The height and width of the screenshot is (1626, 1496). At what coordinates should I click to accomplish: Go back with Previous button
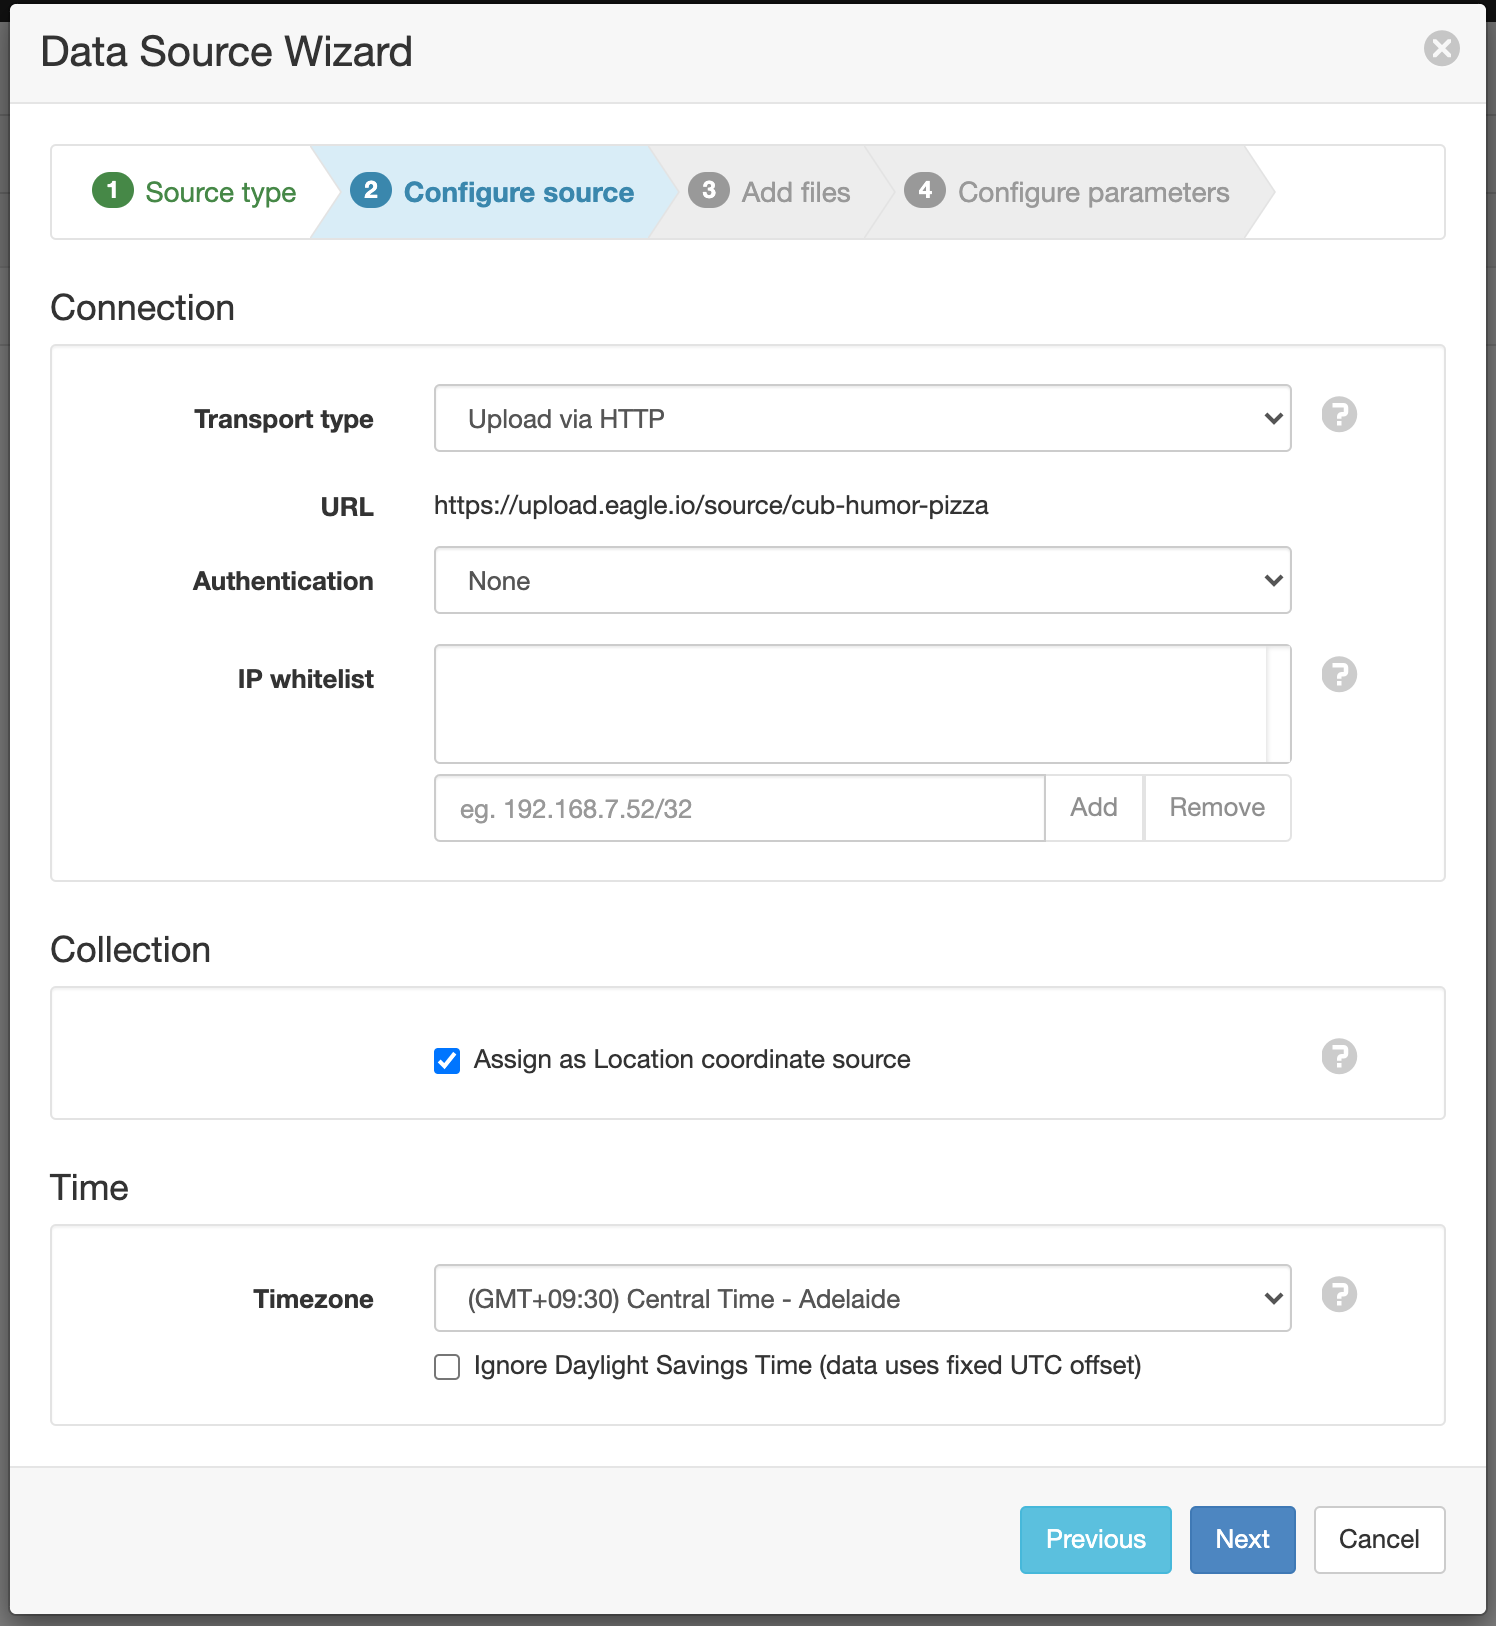click(x=1095, y=1540)
